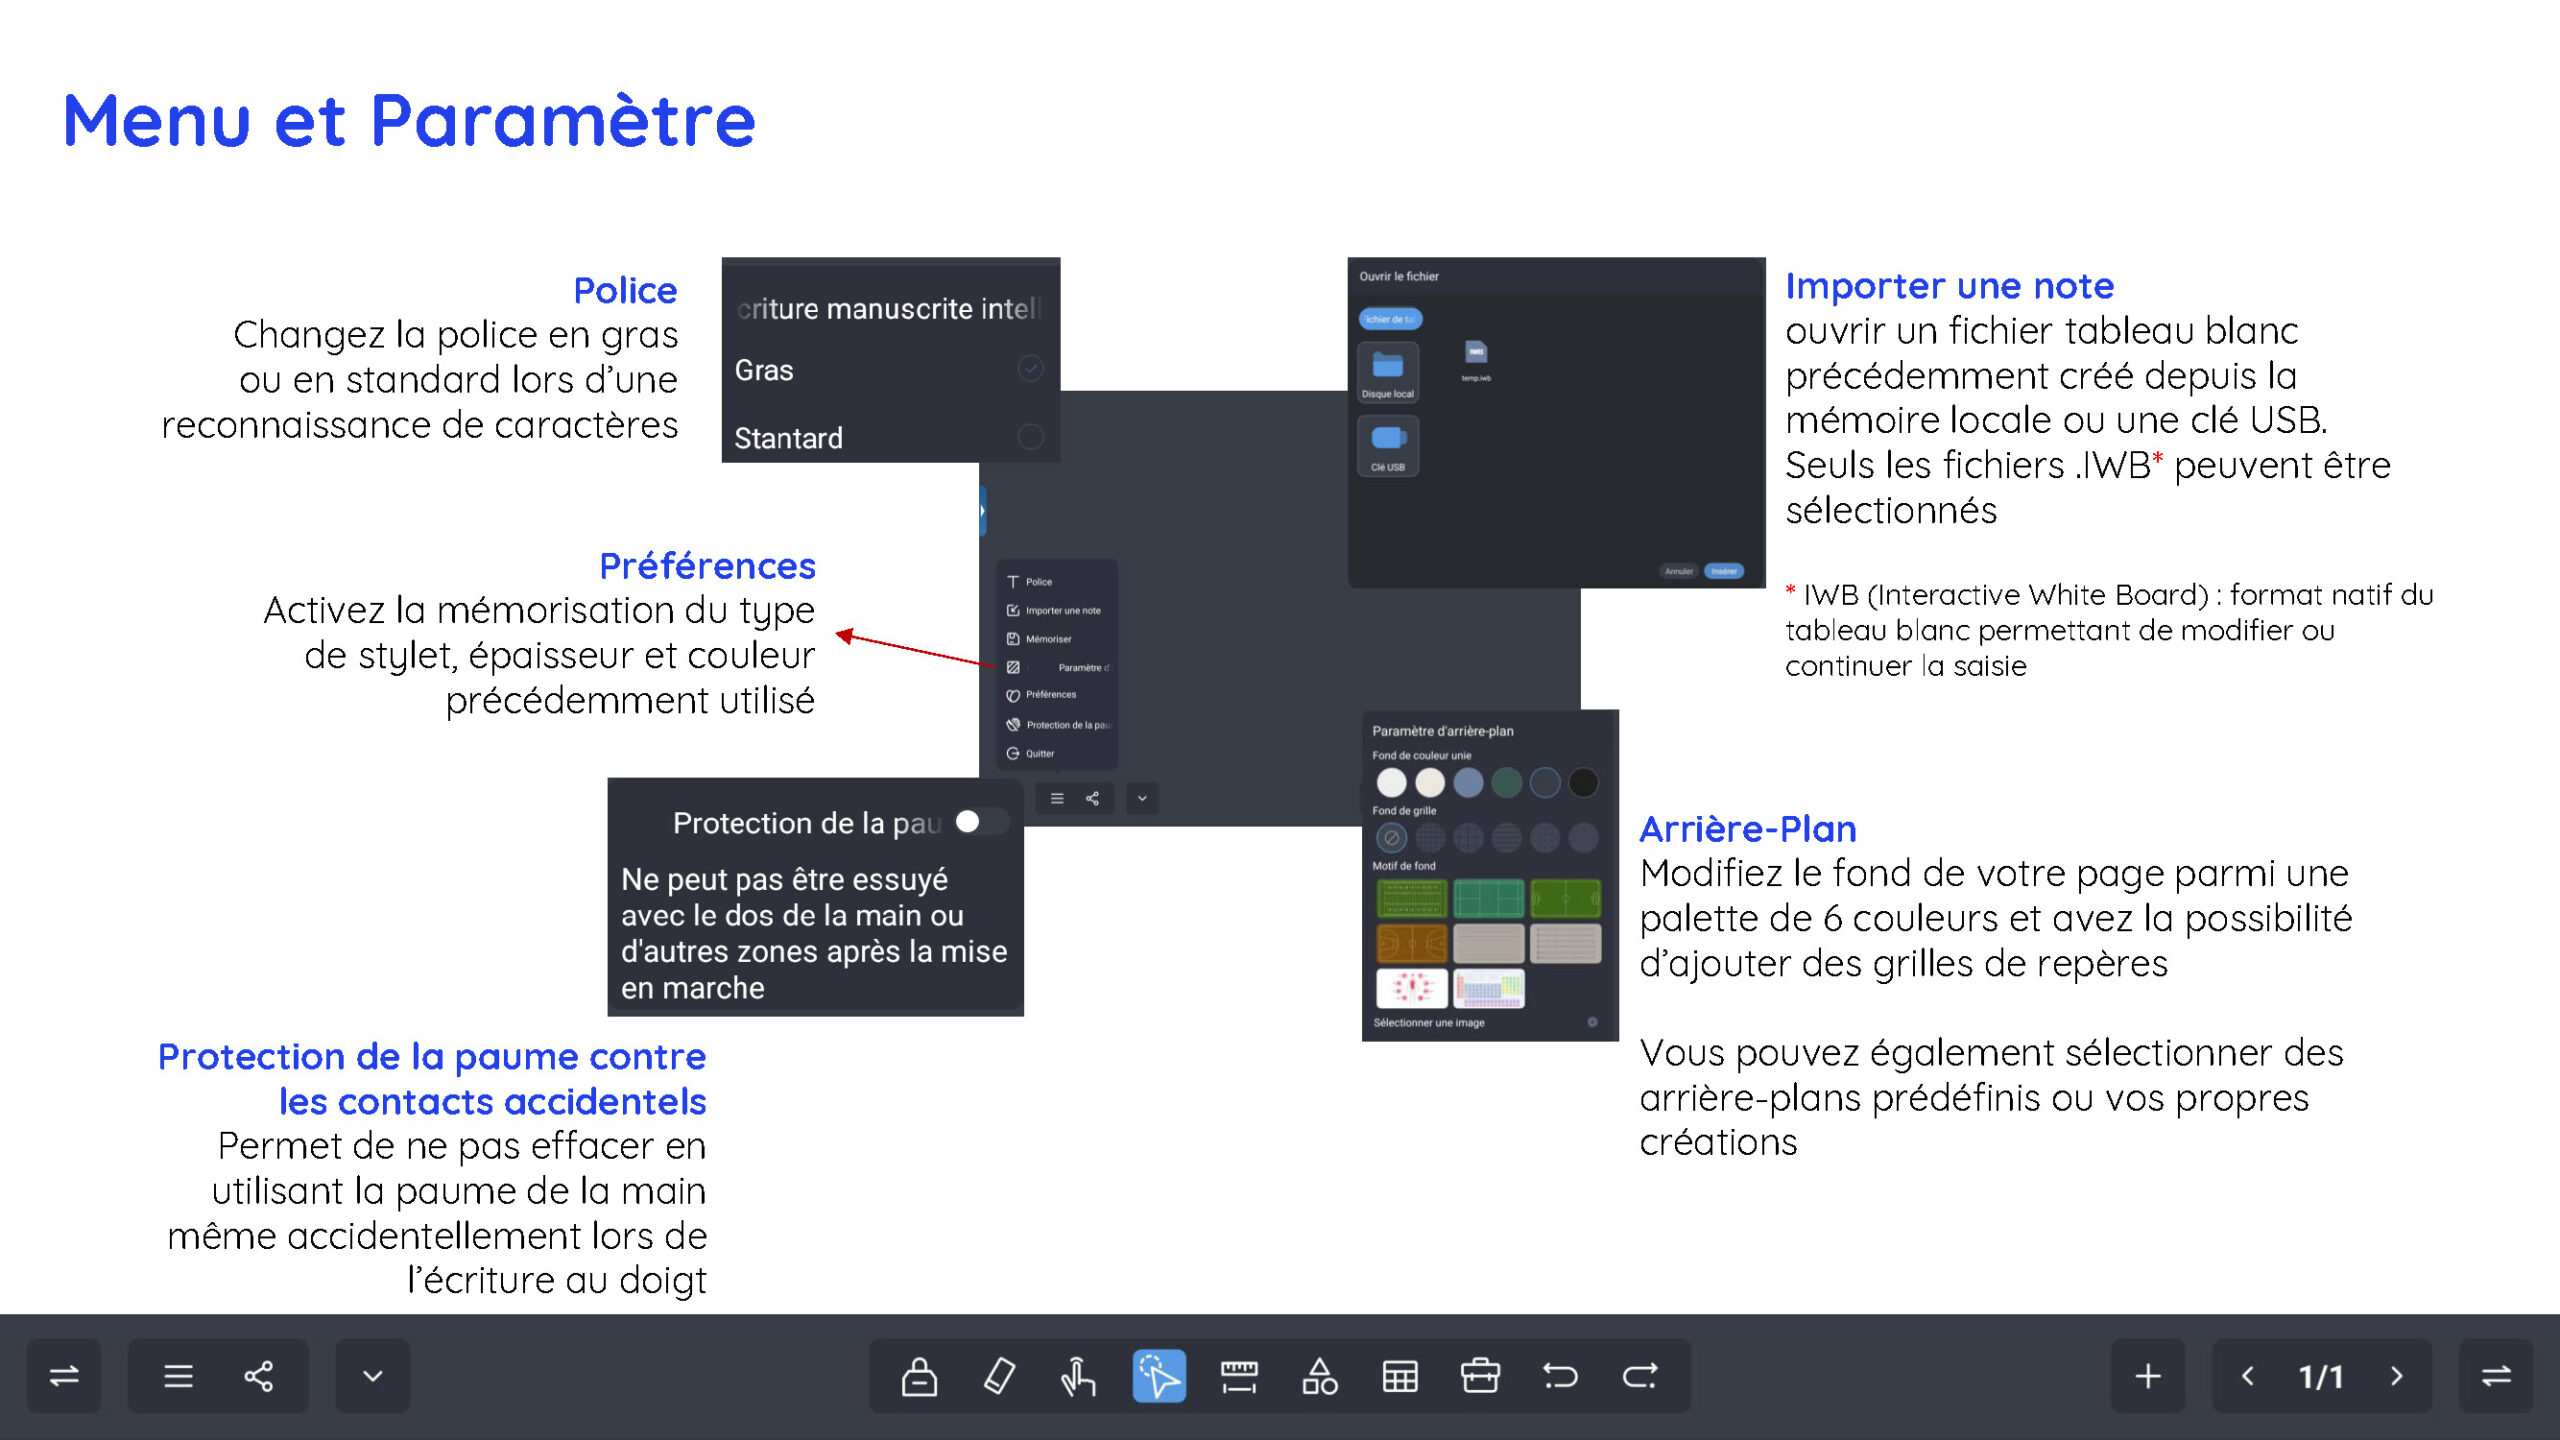This screenshot has width=2560, height=1440.
Task: Open the Clé USB location
Action: pos(1388,445)
